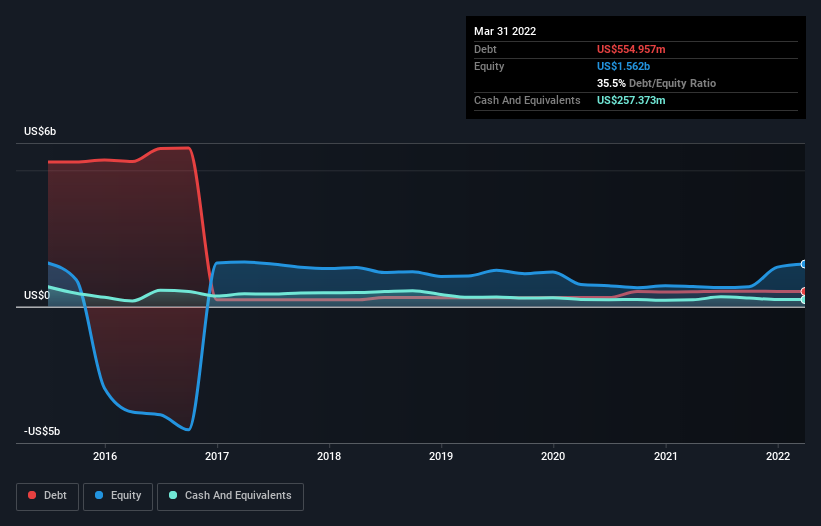Toggle the Debt series legend button

pyautogui.click(x=47, y=496)
